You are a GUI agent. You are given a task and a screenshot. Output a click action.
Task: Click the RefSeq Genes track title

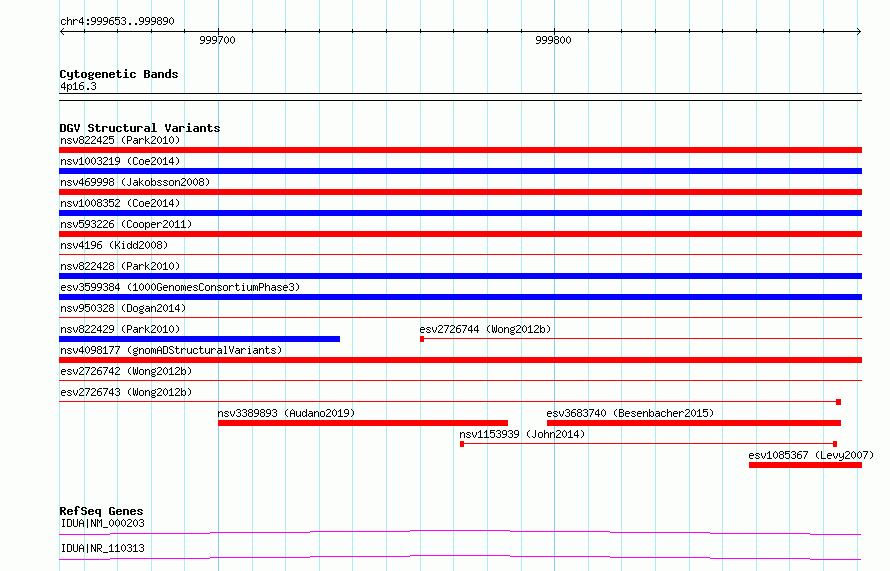click(x=101, y=511)
